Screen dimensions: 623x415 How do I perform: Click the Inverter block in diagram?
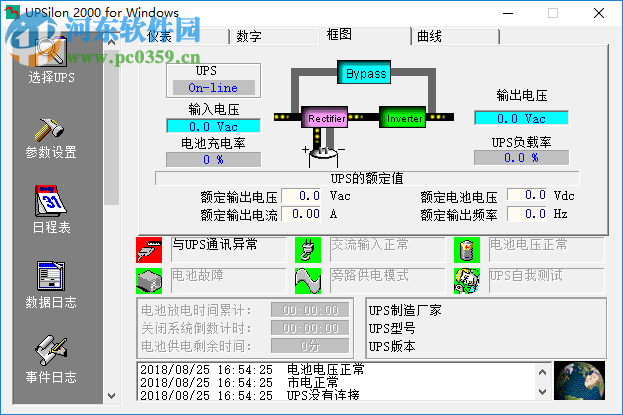click(x=402, y=117)
